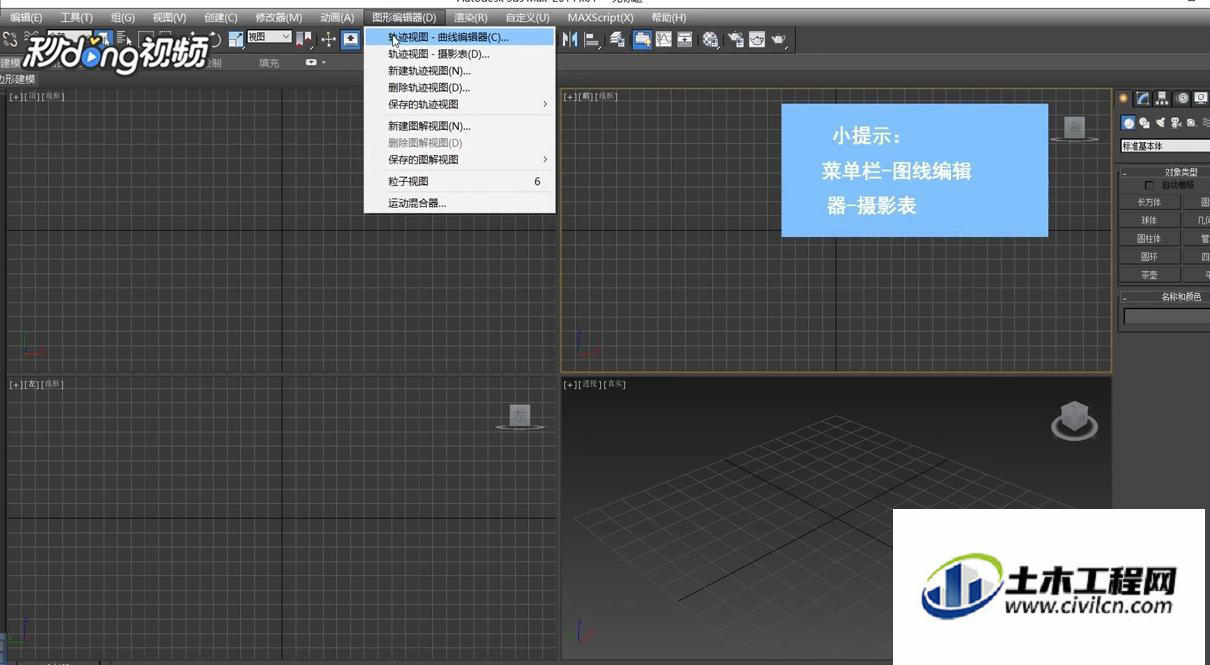
Task: Open the 编辑(E) menu
Action: [x=26, y=18]
